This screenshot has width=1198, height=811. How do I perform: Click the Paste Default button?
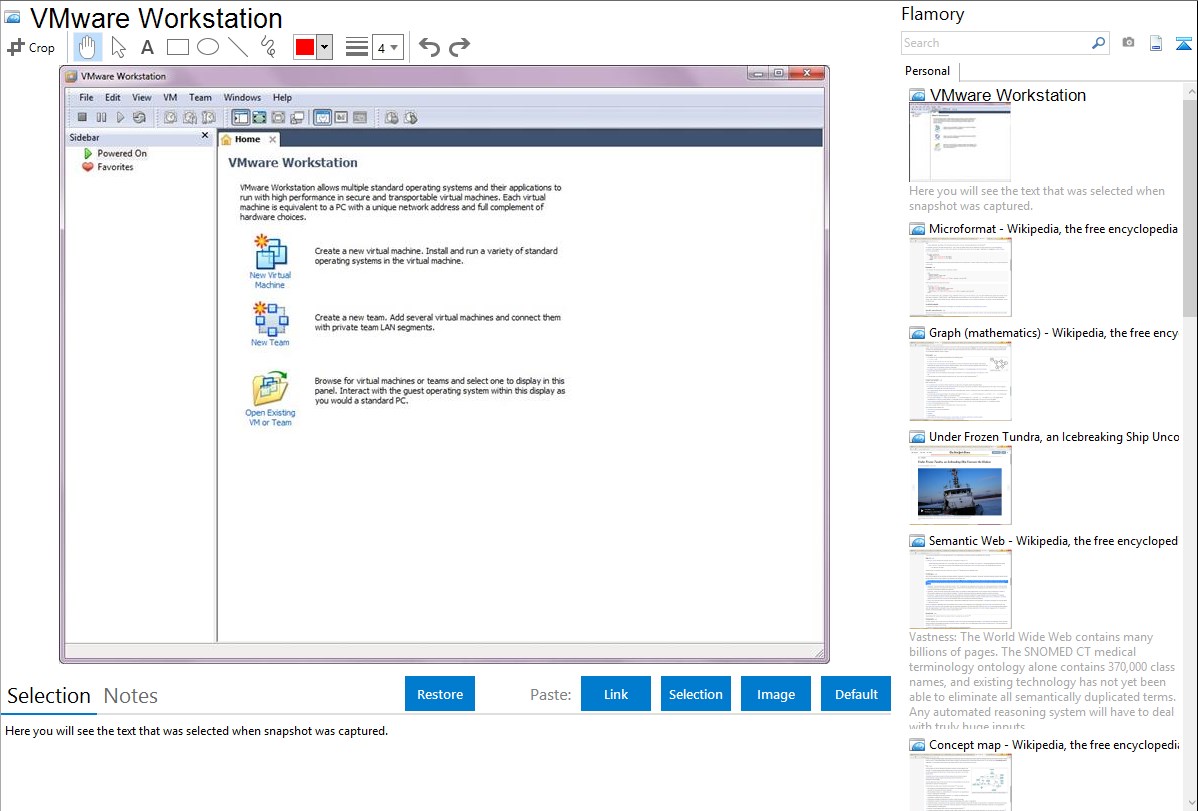point(856,694)
